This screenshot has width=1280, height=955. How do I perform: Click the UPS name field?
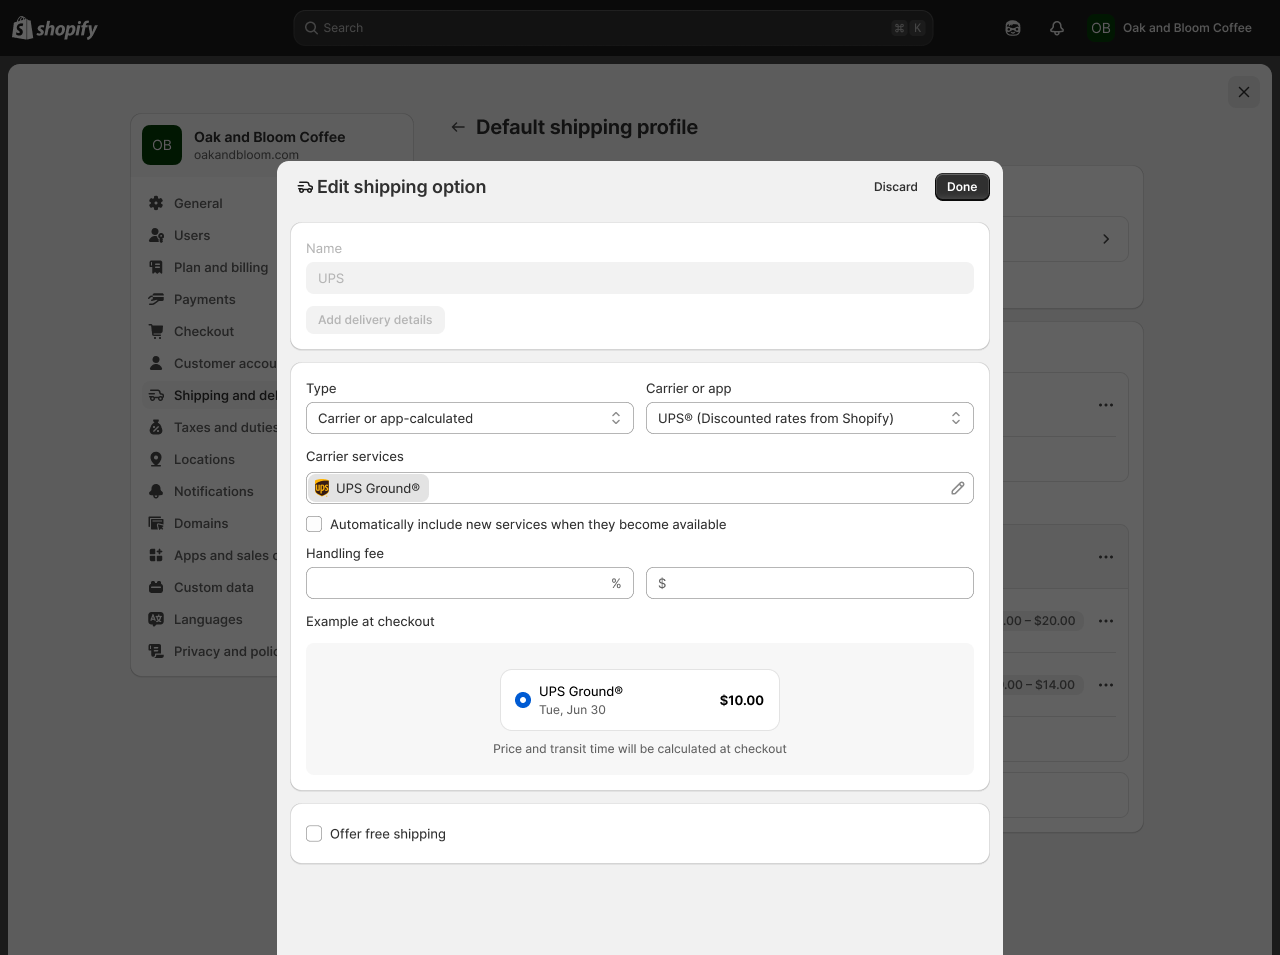click(x=640, y=278)
